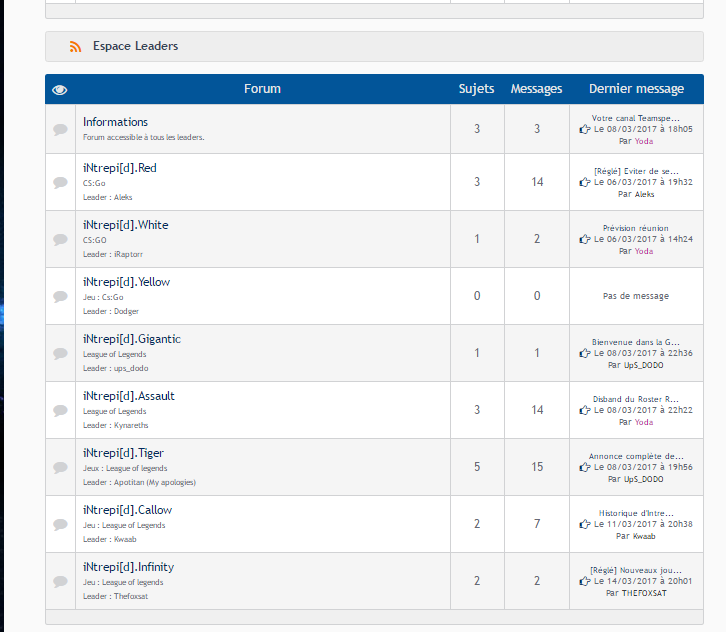The width and height of the screenshot is (726, 632).
Task: Open the iNtrepi[d].Assault forum
Action: pyautogui.click(x=128, y=396)
